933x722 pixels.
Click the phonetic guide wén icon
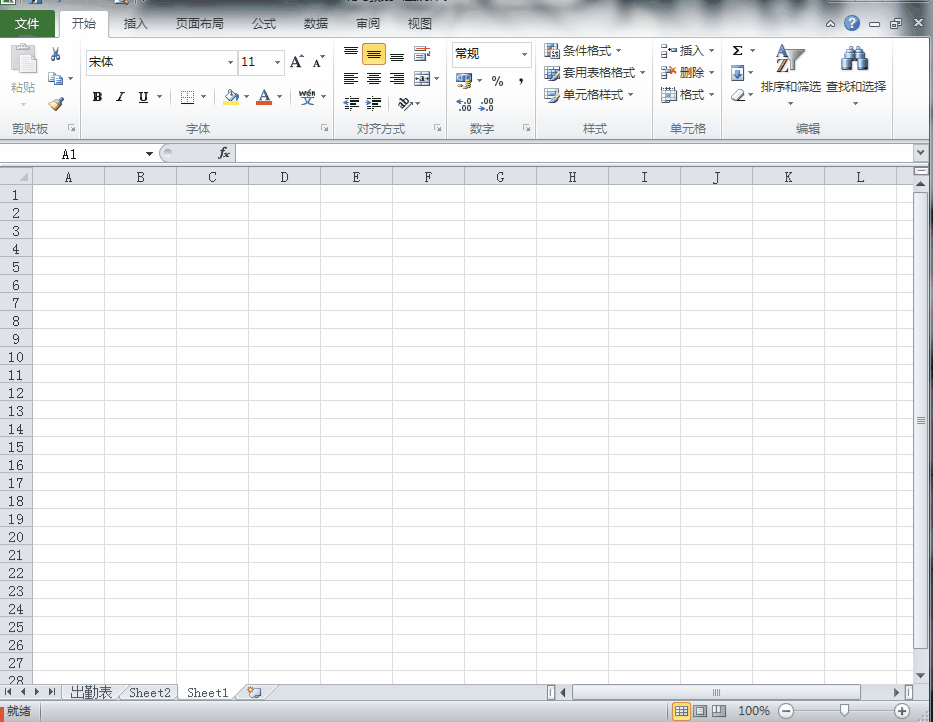tap(307, 96)
